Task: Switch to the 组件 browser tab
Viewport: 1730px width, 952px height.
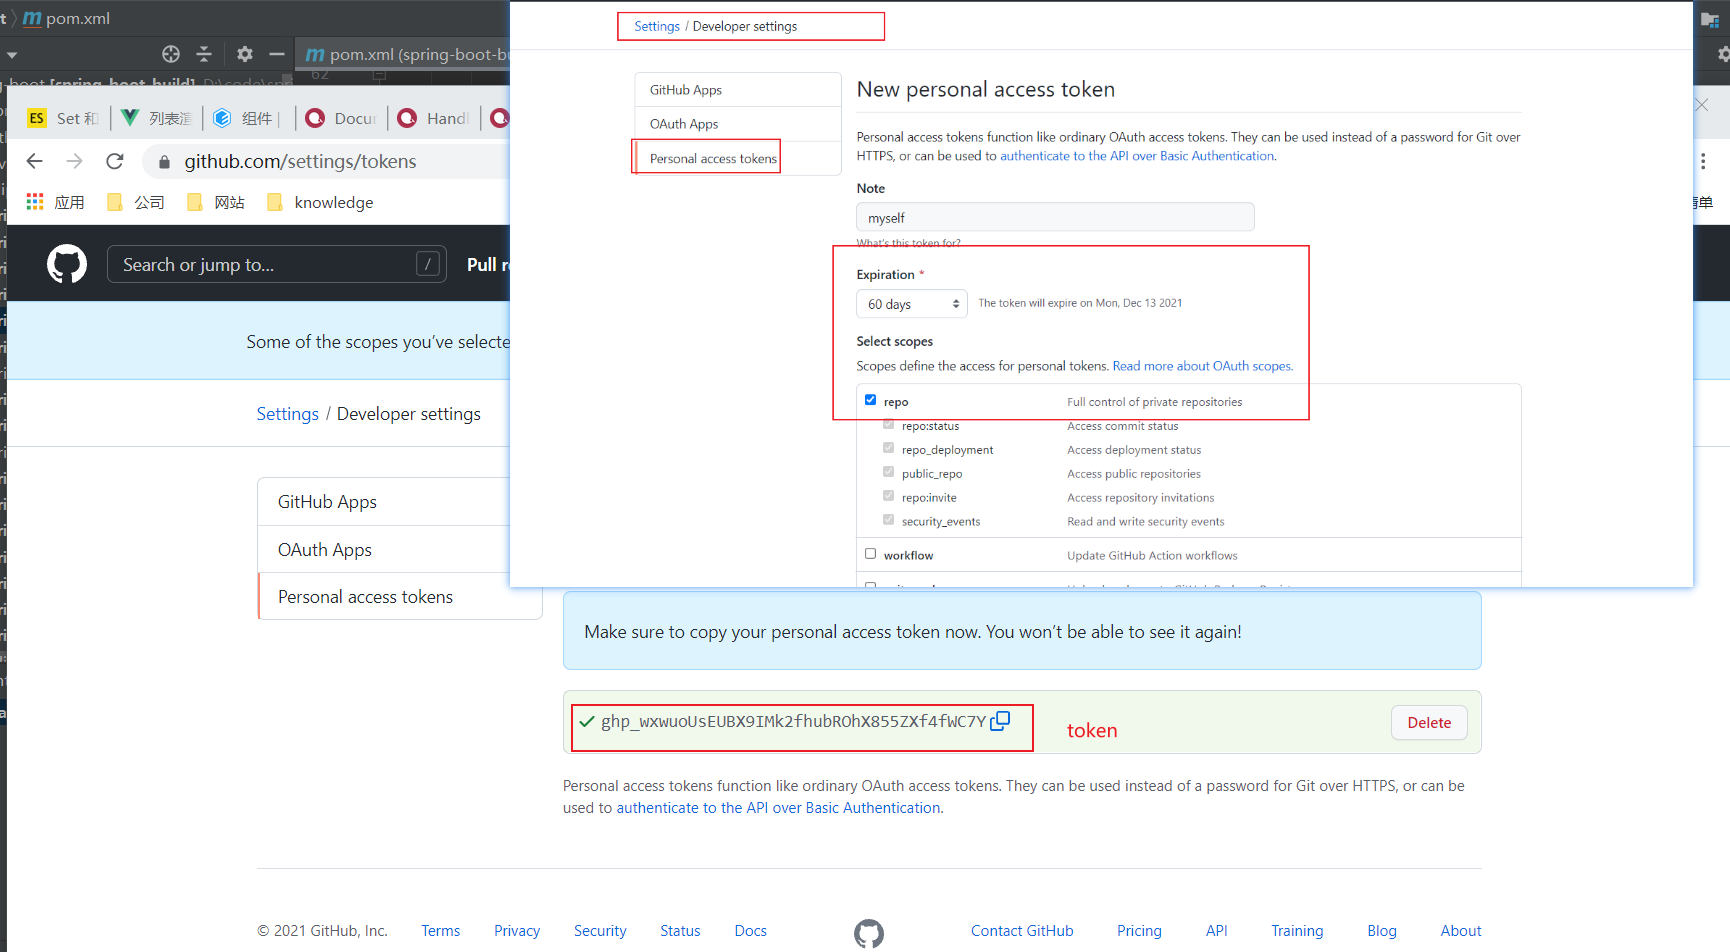Action: (245, 118)
